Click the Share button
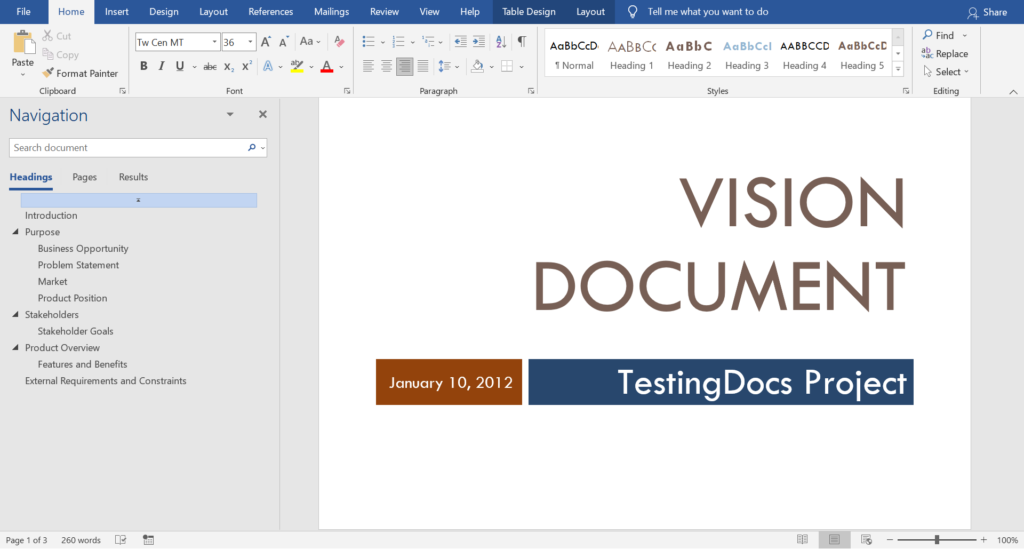The image size is (1024, 549). 987,12
